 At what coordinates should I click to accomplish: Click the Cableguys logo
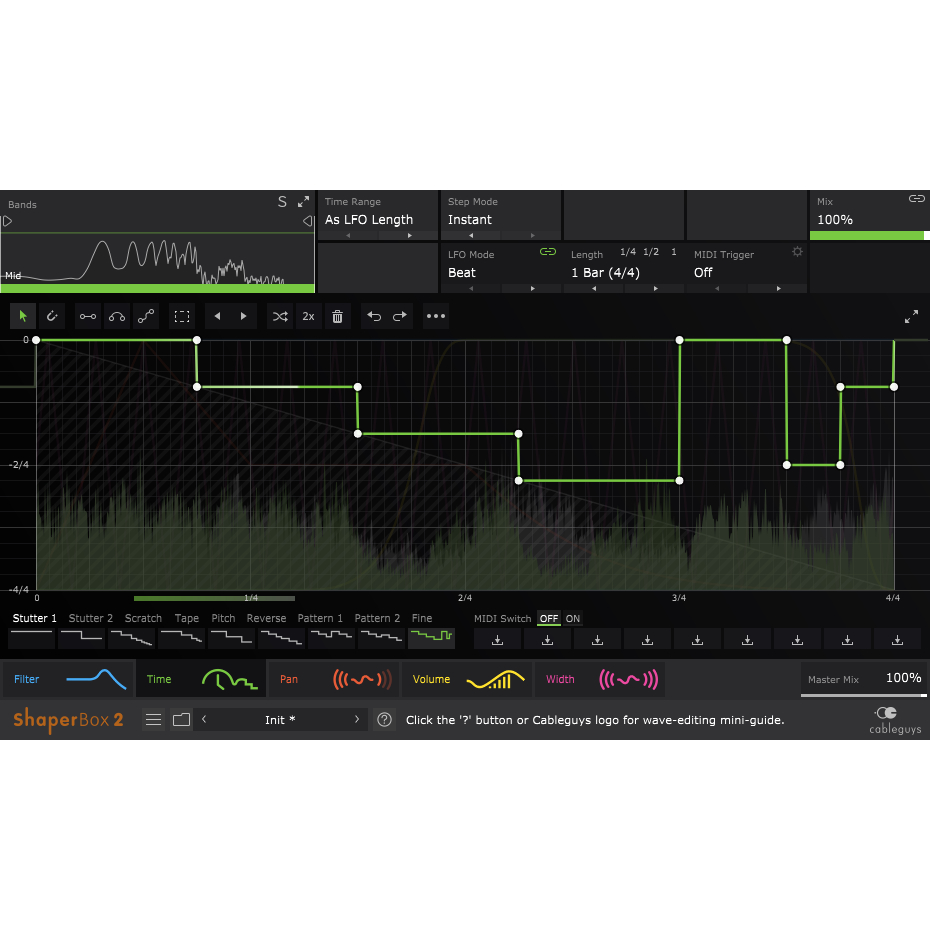click(x=895, y=719)
